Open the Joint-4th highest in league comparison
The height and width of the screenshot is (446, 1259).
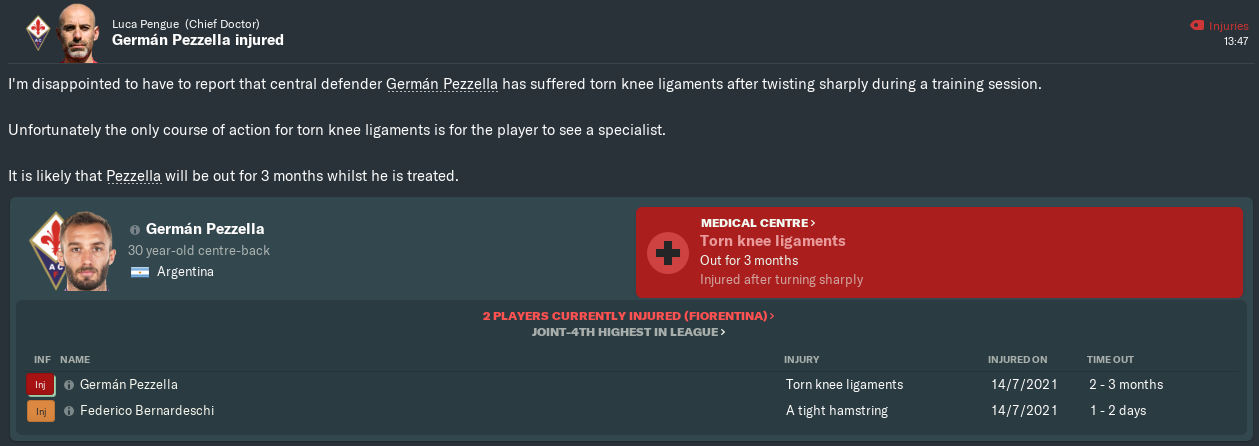[628, 332]
